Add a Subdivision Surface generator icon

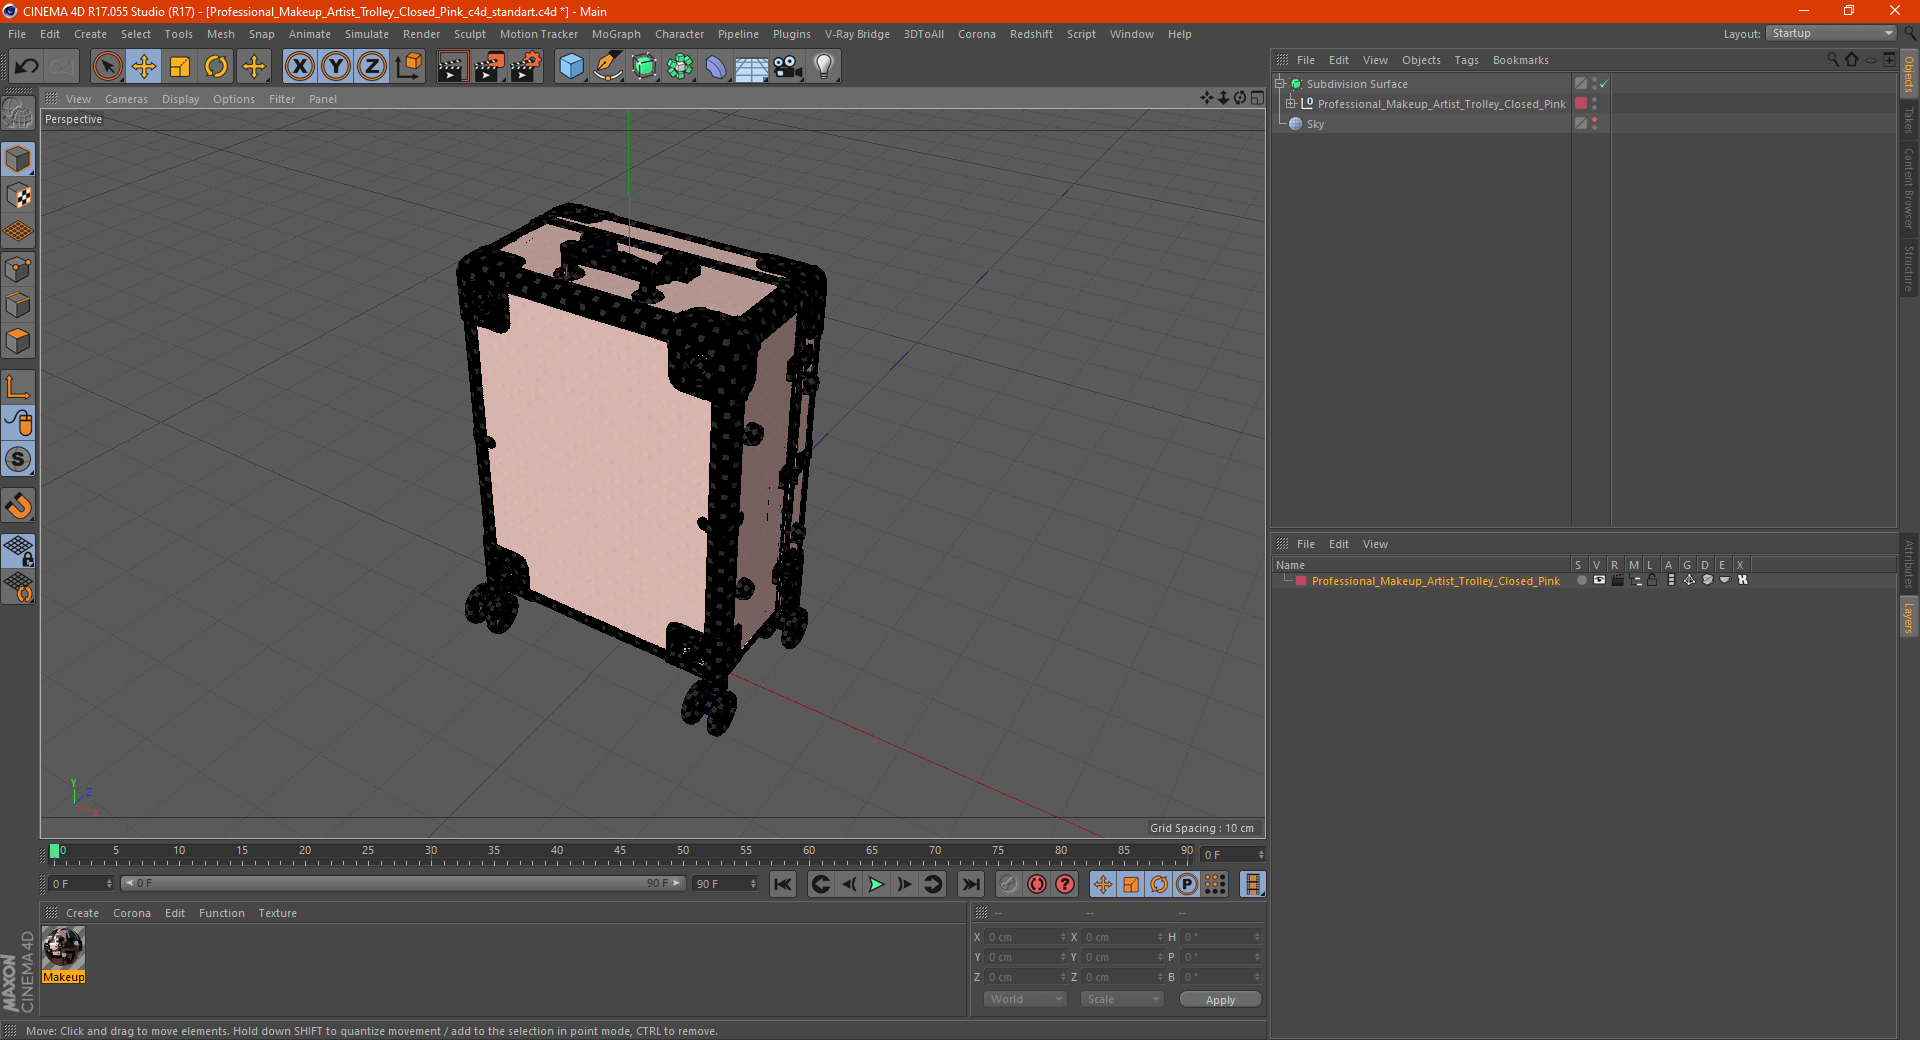tap(644, 67)
